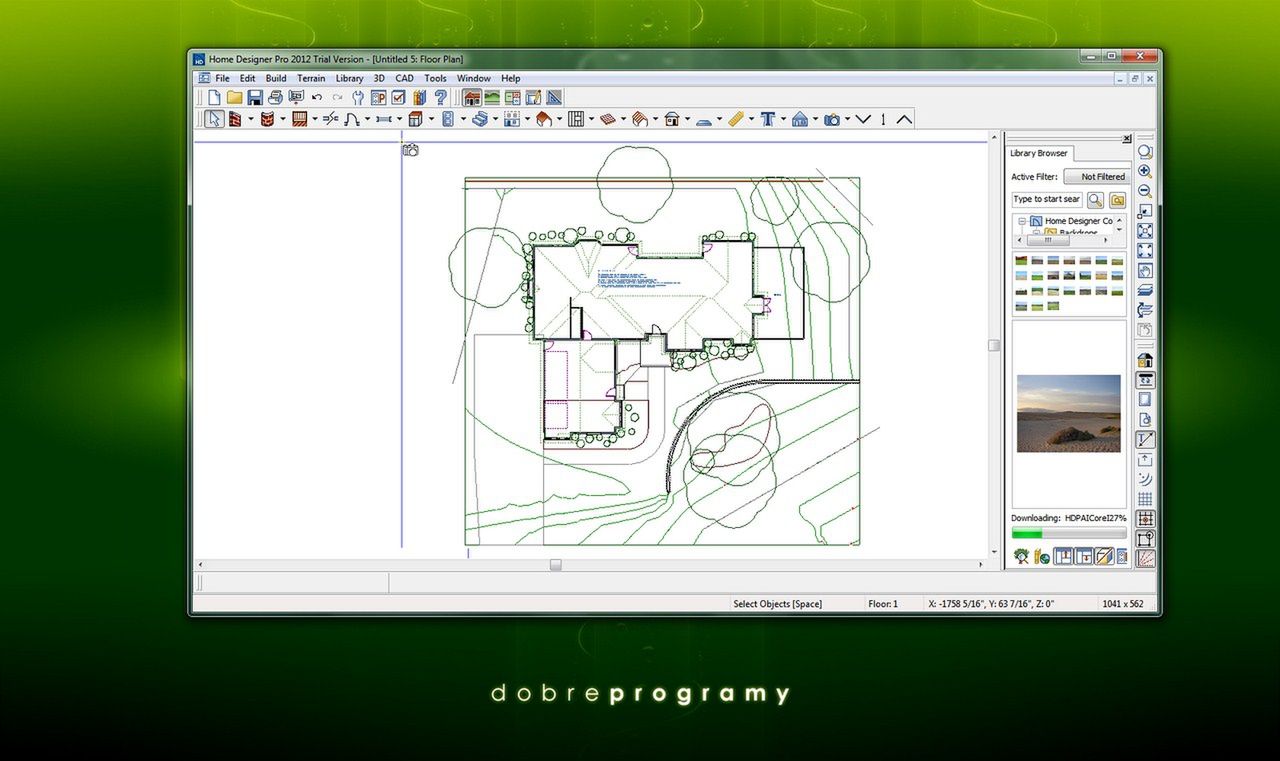Click the Open folder toolbar icon
Screen dimensions: 1280x761
pyautogui.click(x=234, y=97)
